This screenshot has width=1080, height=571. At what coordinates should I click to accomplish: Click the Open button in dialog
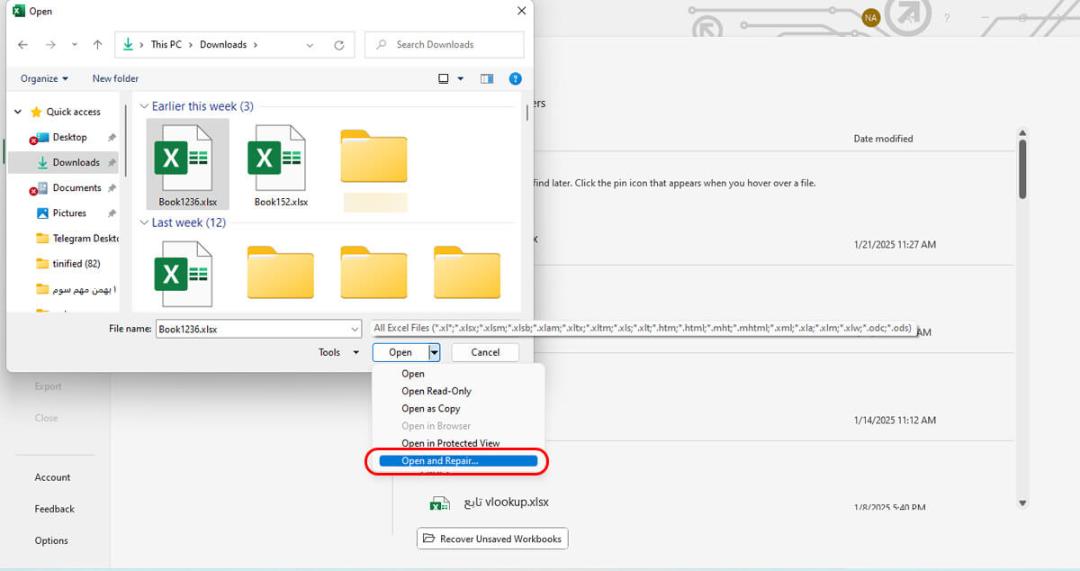(x=400, y=352)
